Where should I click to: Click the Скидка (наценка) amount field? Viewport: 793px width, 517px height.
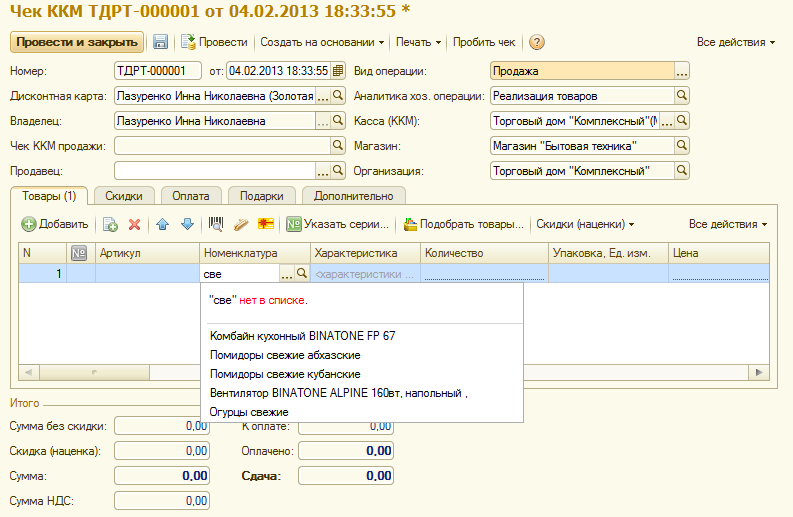[162, 451]
